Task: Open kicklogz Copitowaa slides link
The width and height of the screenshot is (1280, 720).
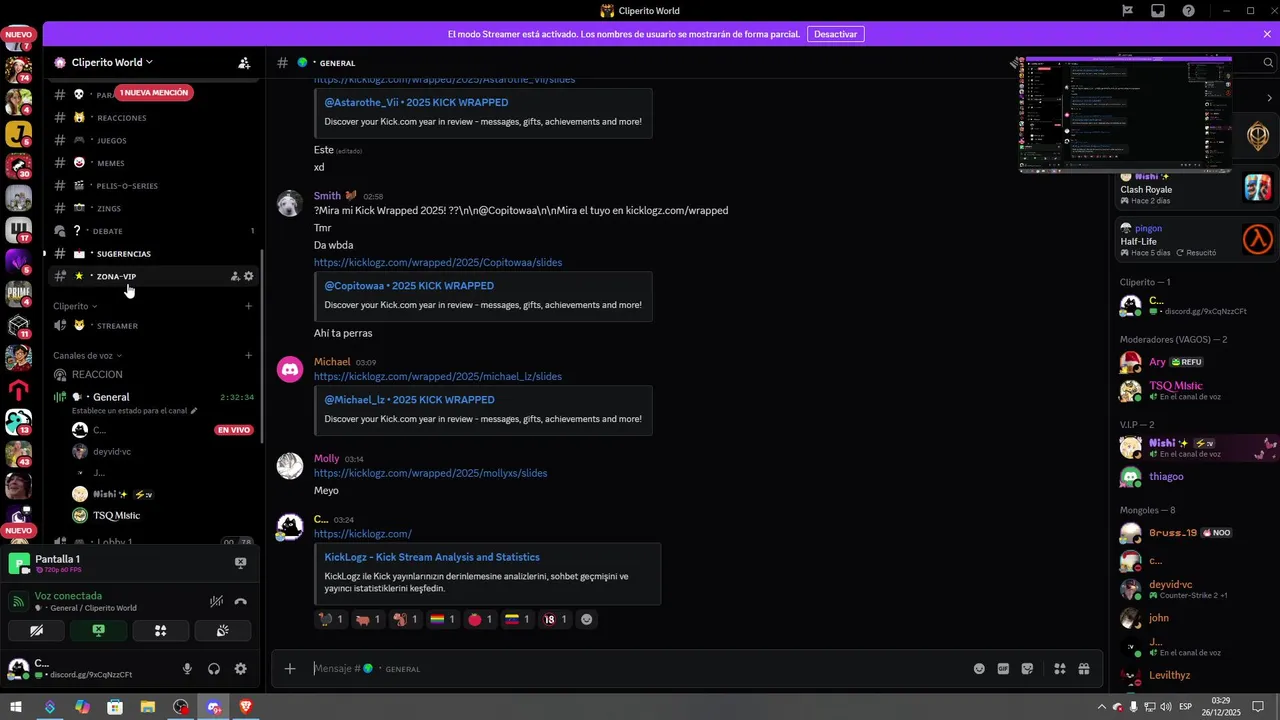Action: (x=438, y=262)
